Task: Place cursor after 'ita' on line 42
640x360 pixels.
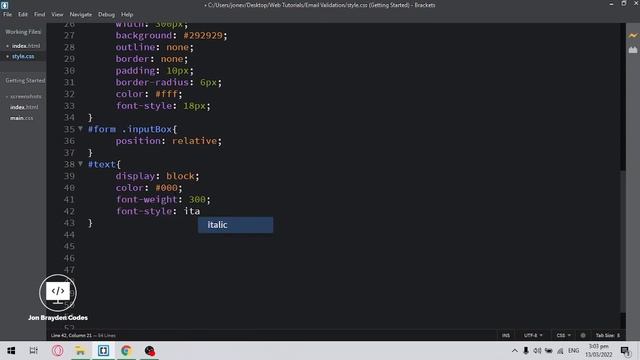Action: click(200, 211)
